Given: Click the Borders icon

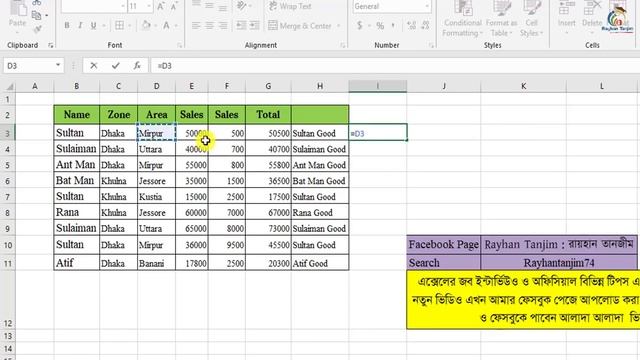Looking at the screenshot, I should click(x=119, y=25).
